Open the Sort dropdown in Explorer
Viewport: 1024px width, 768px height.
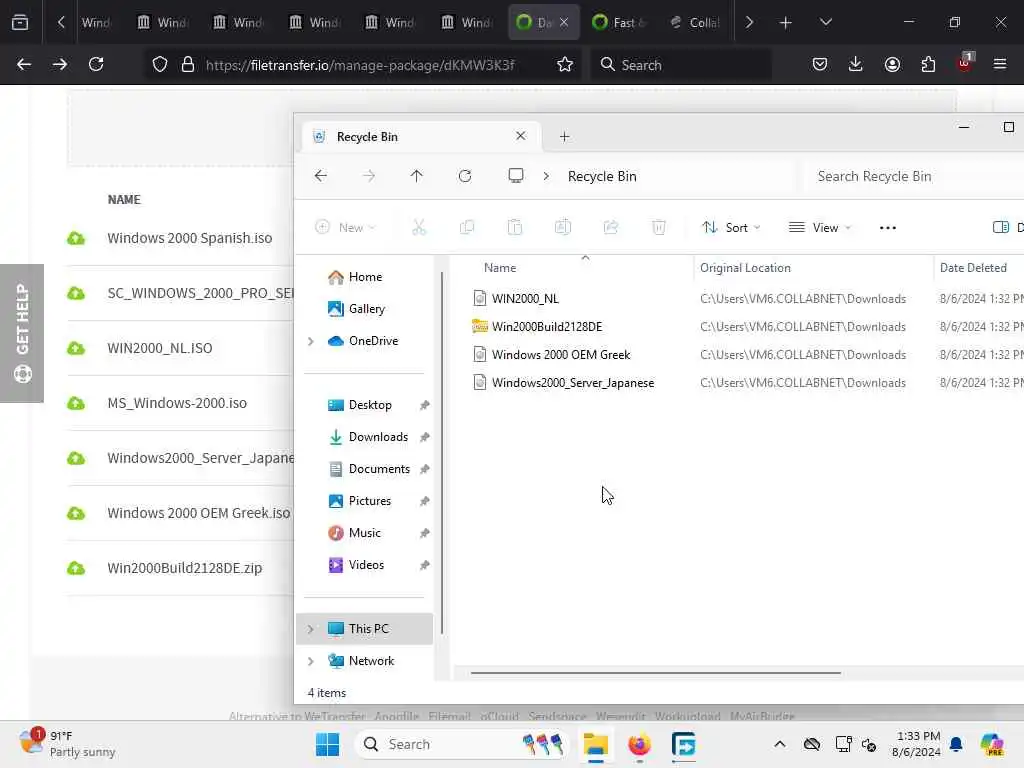click(731, 227)
